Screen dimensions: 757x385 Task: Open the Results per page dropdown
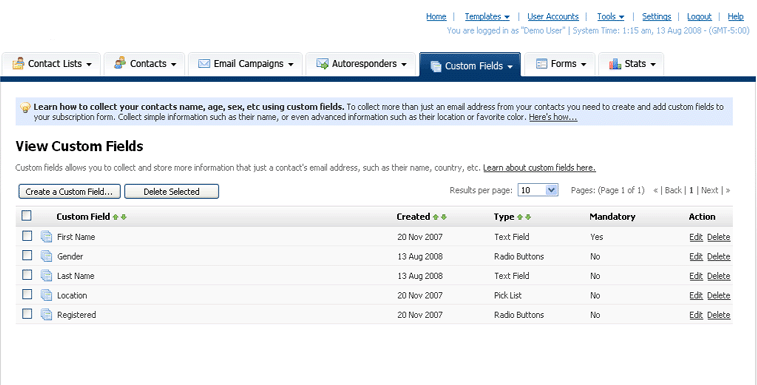click(x=538, y=190)
